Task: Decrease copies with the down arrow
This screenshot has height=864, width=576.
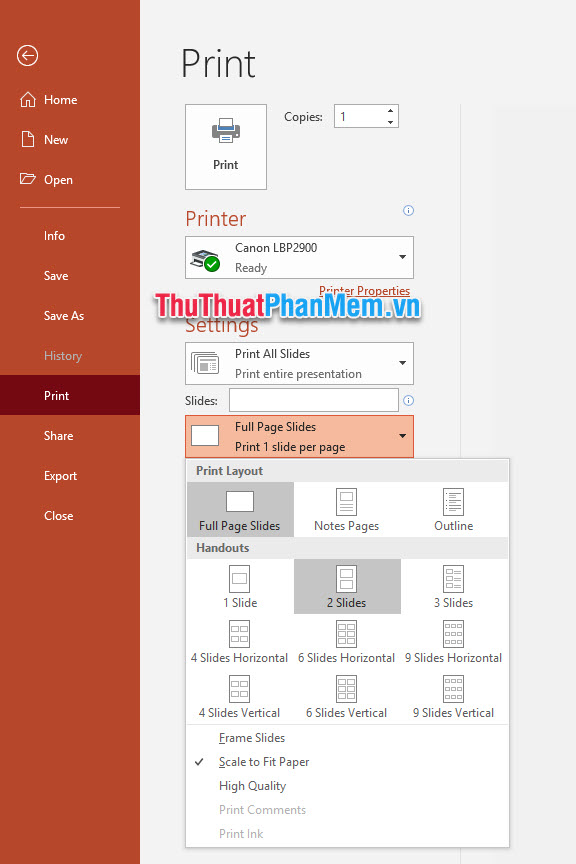Action: (390, 122)
